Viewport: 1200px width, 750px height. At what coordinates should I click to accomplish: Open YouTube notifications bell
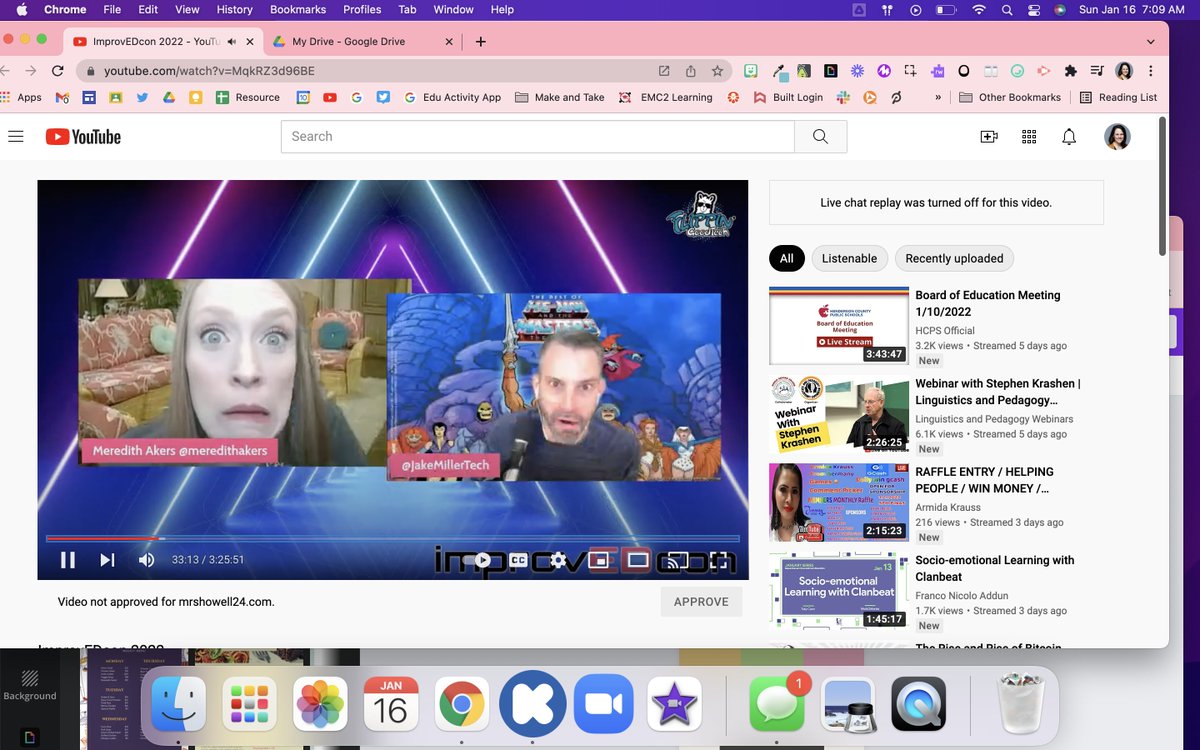click(1069, 137)
